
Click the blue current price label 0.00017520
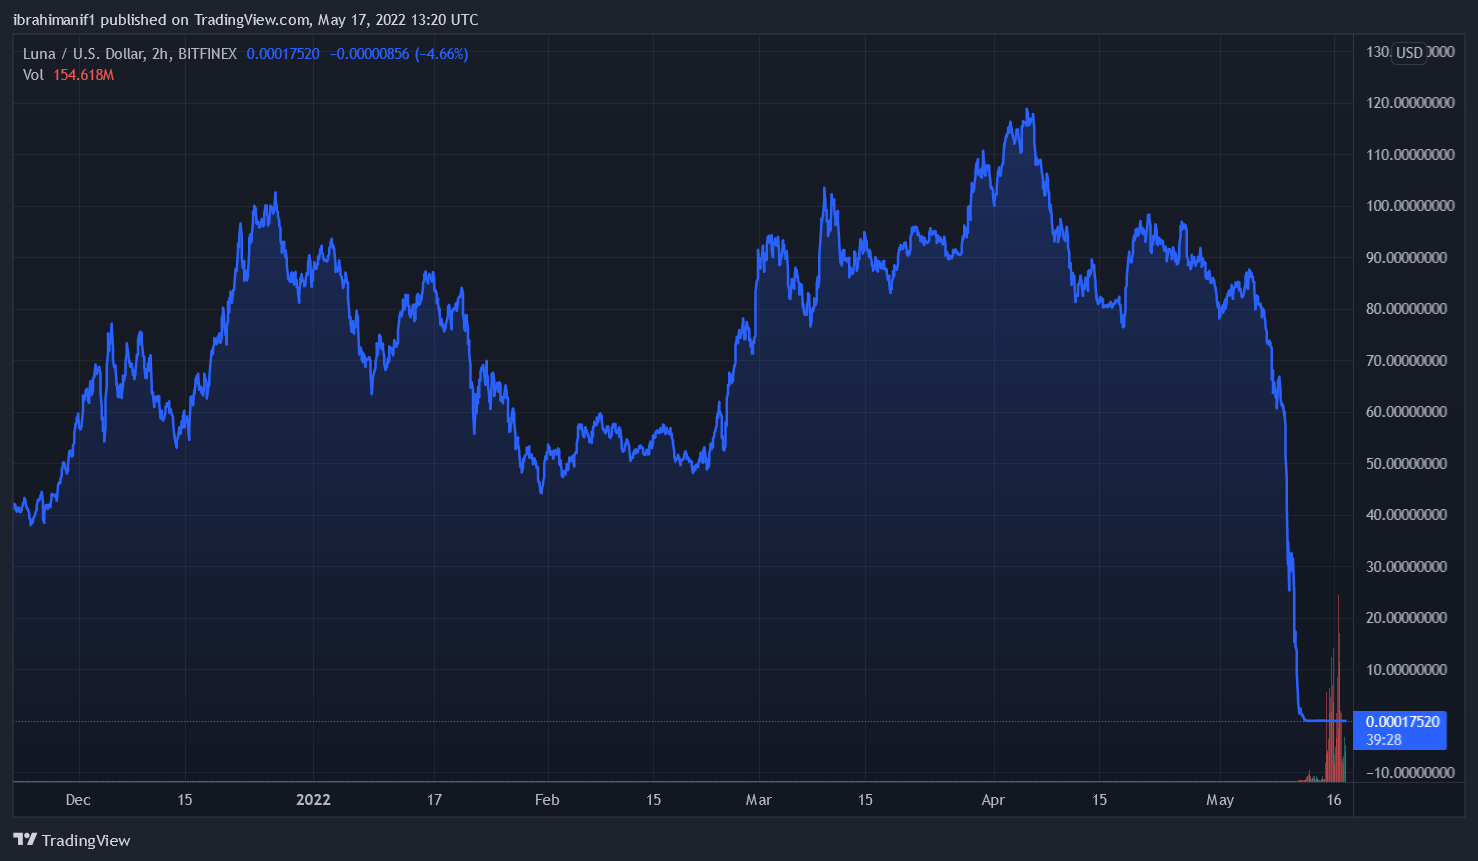coord(1402,722)
